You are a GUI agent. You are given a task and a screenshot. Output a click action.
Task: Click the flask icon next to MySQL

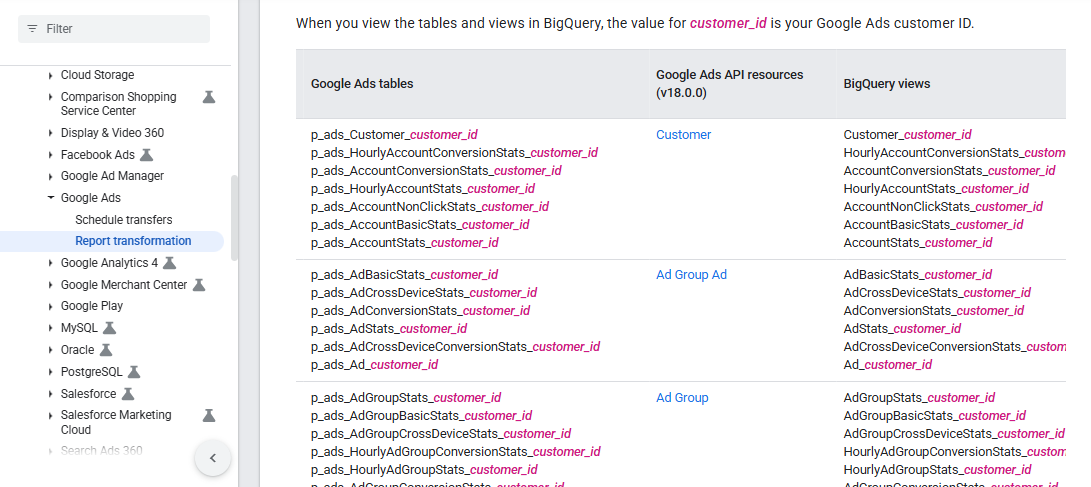pos(109,328)
